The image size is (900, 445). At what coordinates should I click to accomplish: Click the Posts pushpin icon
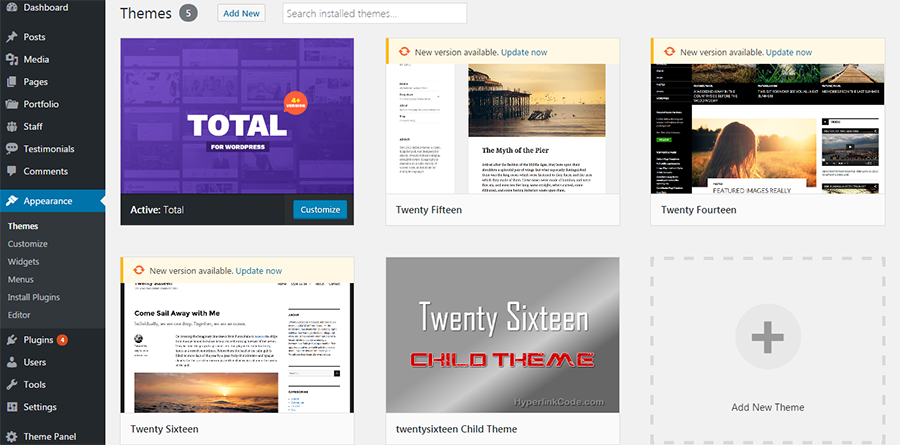click(11, 37)
